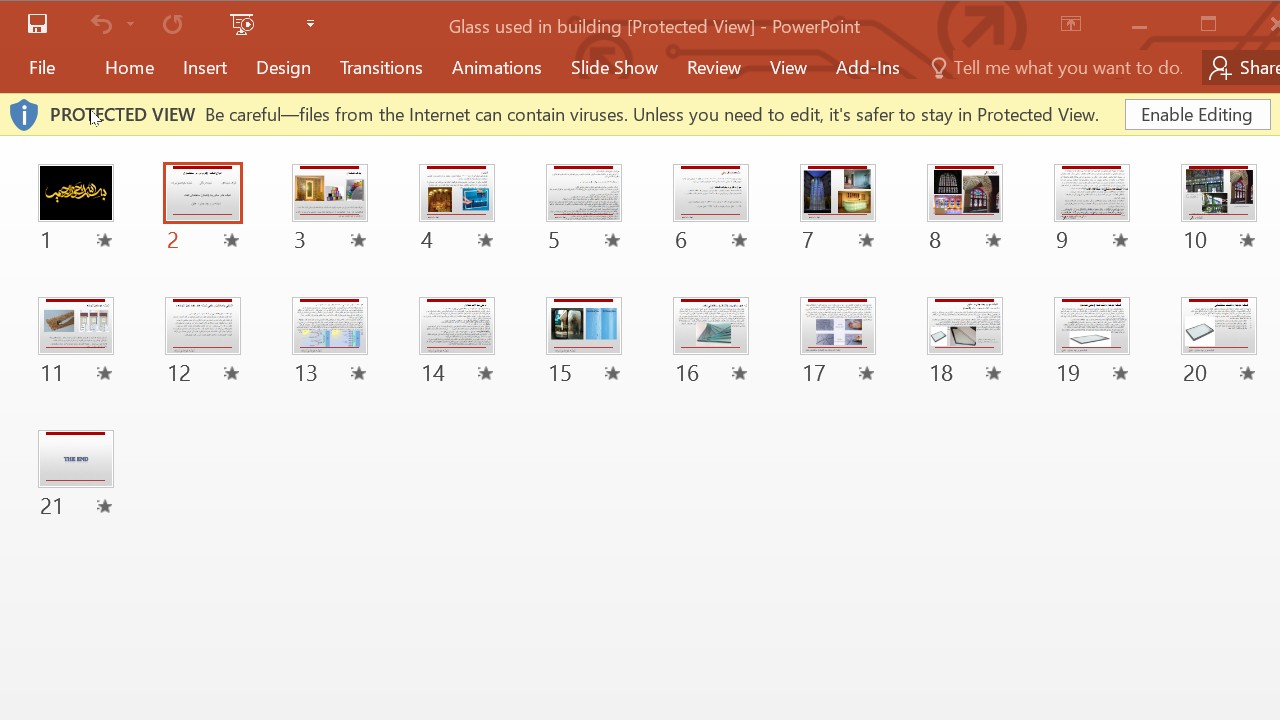Select slide 1 thumbnail with gold calligraphy
Screen dimensions: 1280x720
tap(76, 193)
